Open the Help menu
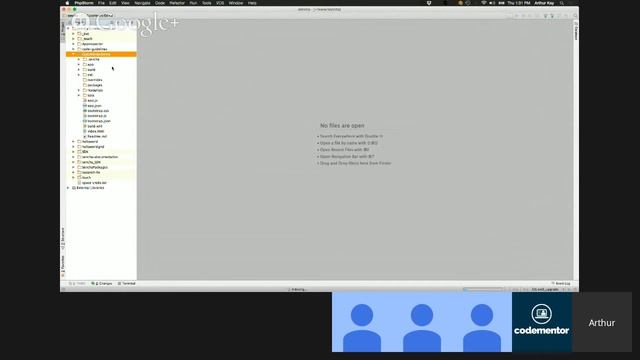 252,3
